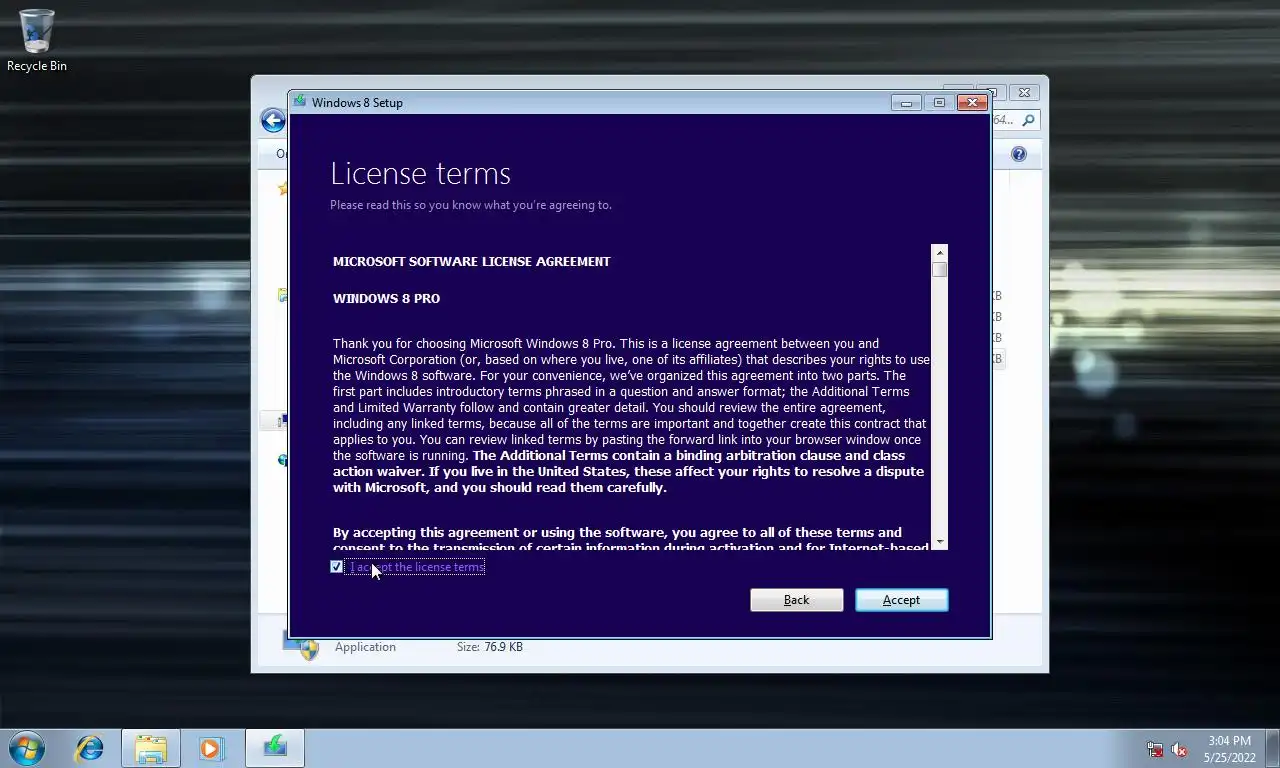Click the "Size: 76.9 KB" detail in Explorer
The width and height of the screenshot is (1280, 768).
(x=489, y=647)
